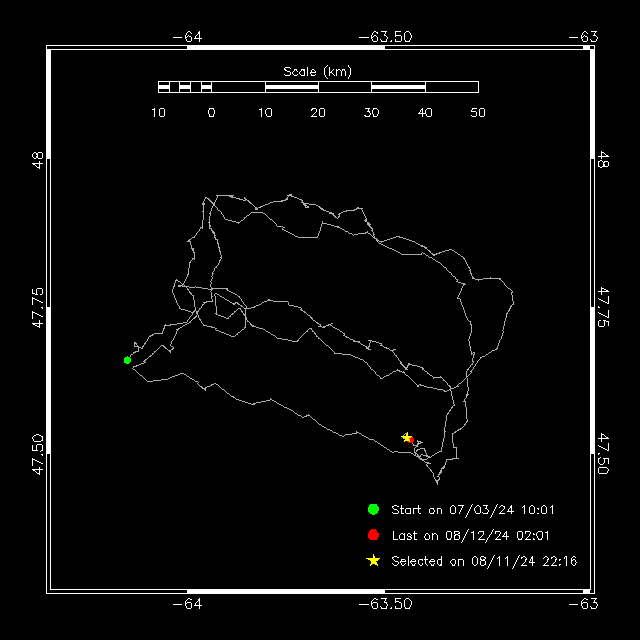Click the 0 mark label under the scale bar
The width and height of the screenshot is (640, 640).
(211, 113)
